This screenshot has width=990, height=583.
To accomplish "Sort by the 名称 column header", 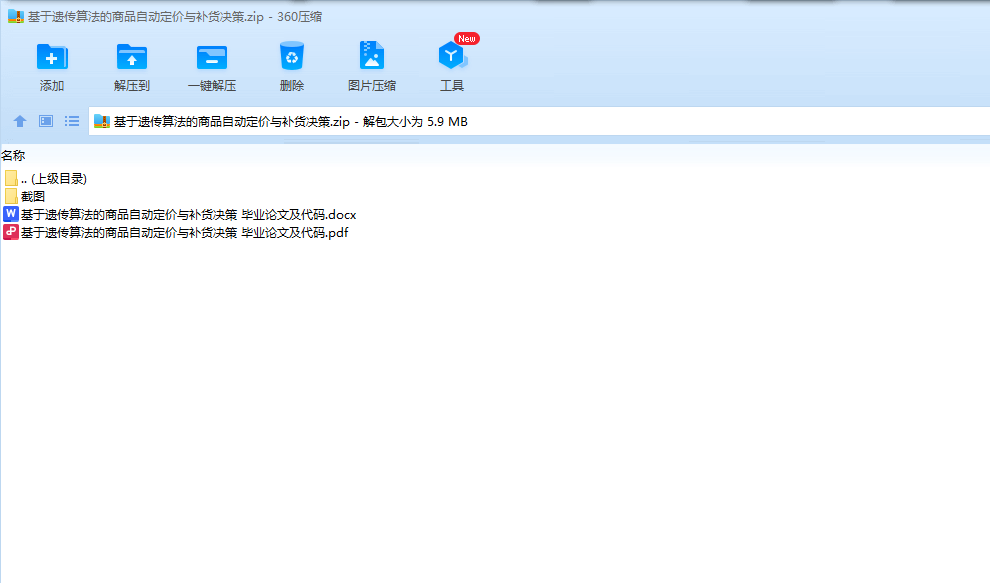I will coord(13,155).
